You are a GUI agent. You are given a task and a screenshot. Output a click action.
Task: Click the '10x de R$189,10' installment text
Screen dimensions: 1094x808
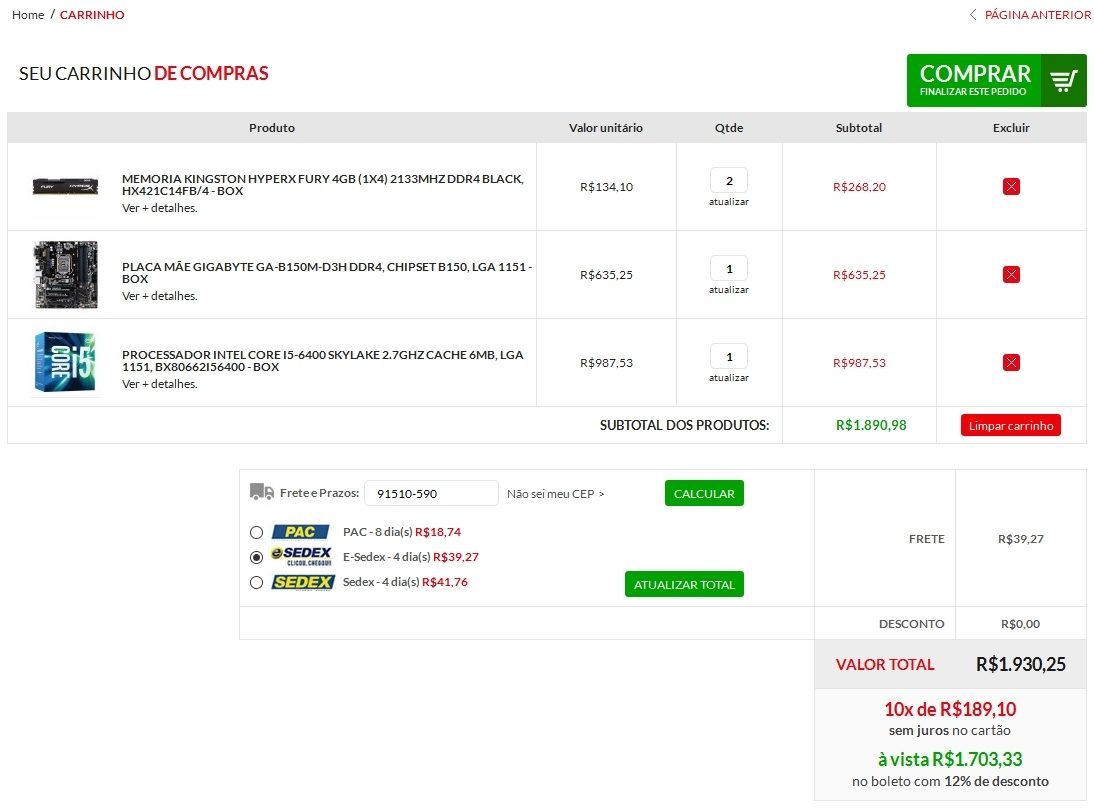click(950, 709)
